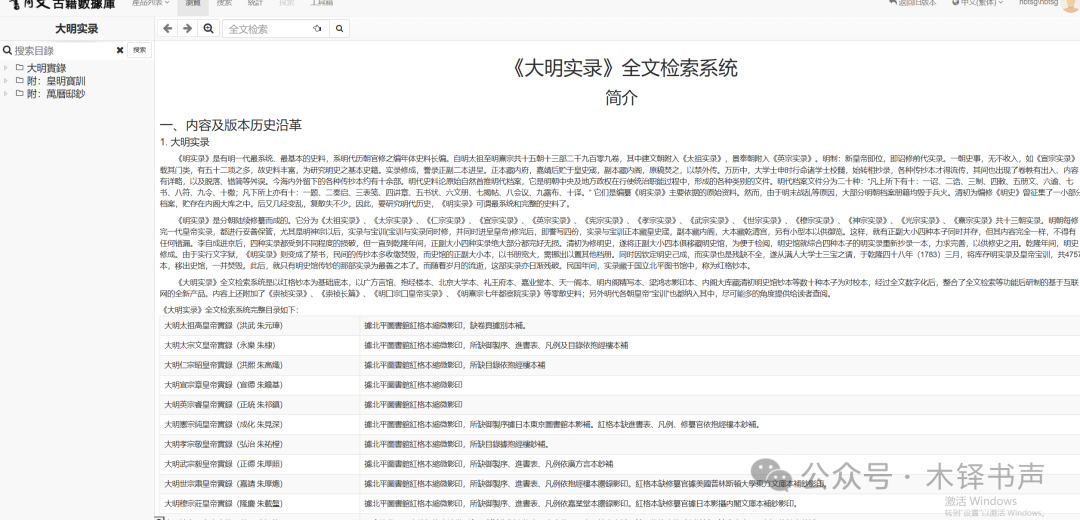Screen dimensions: 1080x520
Task: Clear the 搜索目錄 box with the X icon
Action: (x=120, y=50)
